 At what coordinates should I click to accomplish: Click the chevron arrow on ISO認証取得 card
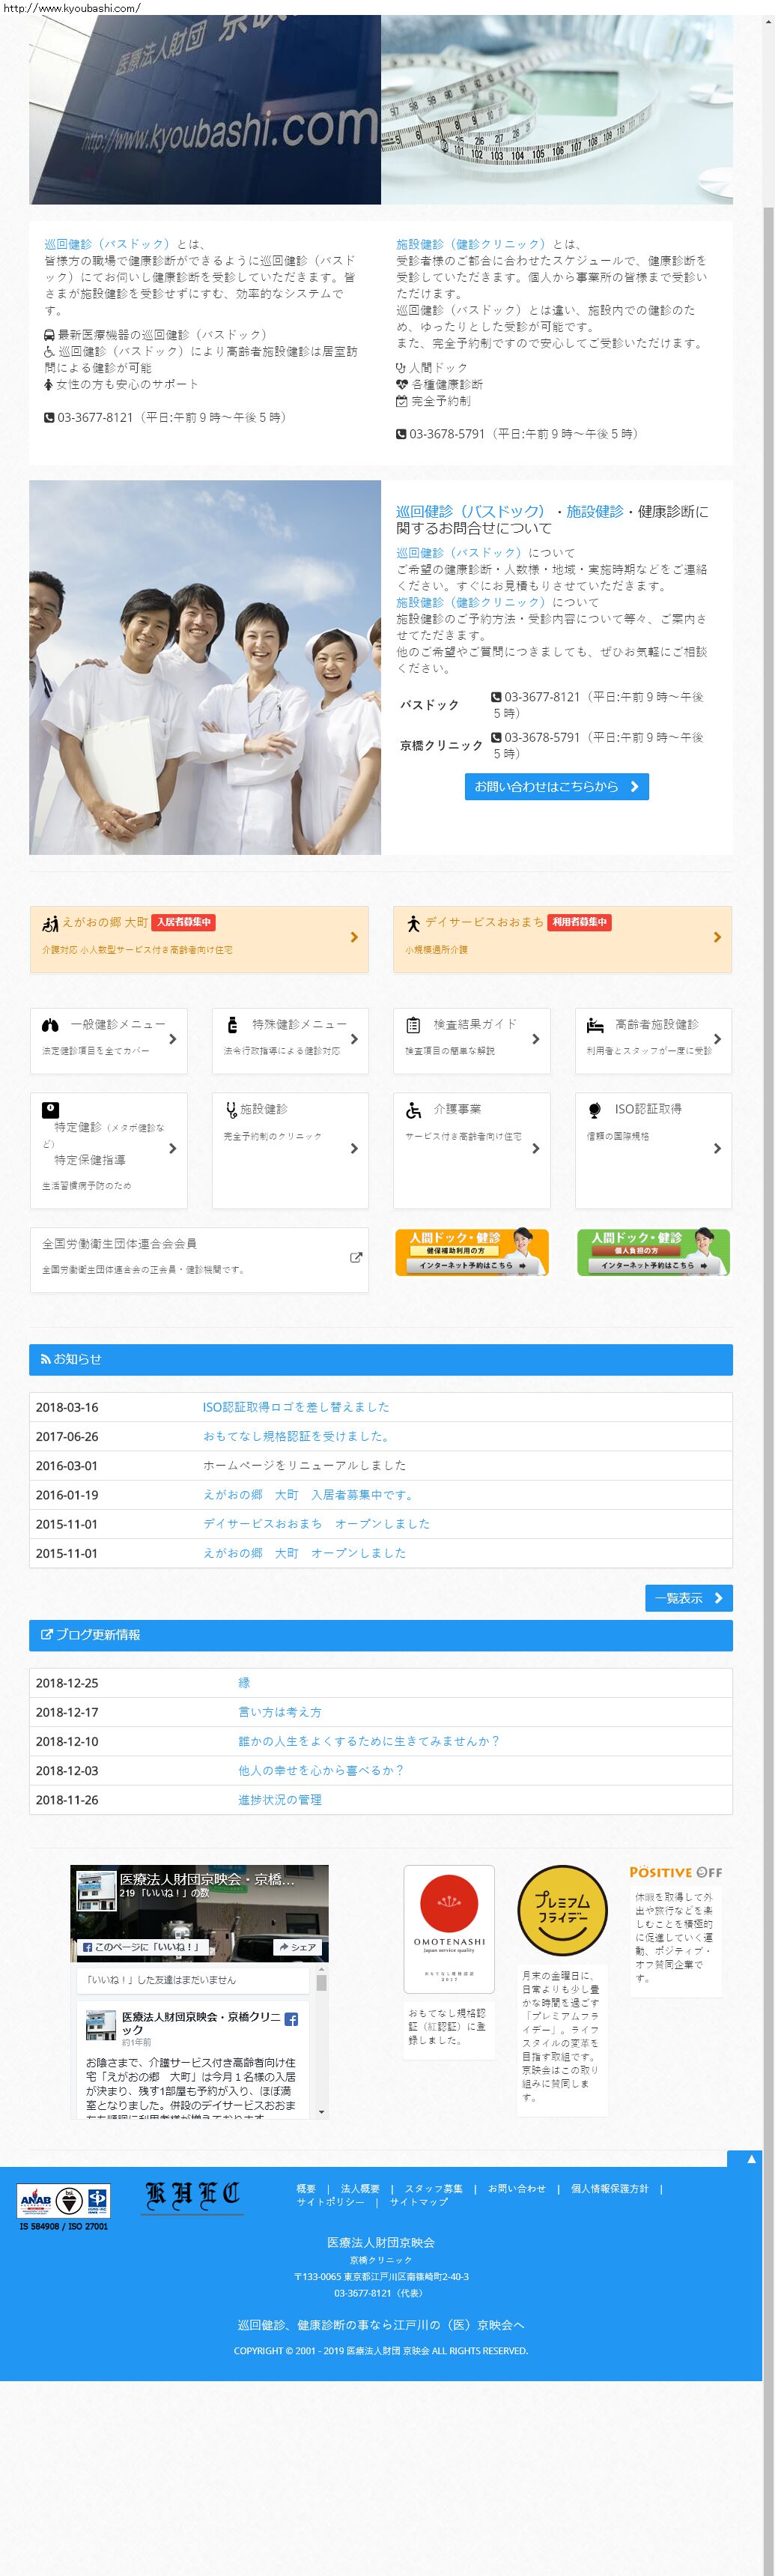pos(717,1149)
